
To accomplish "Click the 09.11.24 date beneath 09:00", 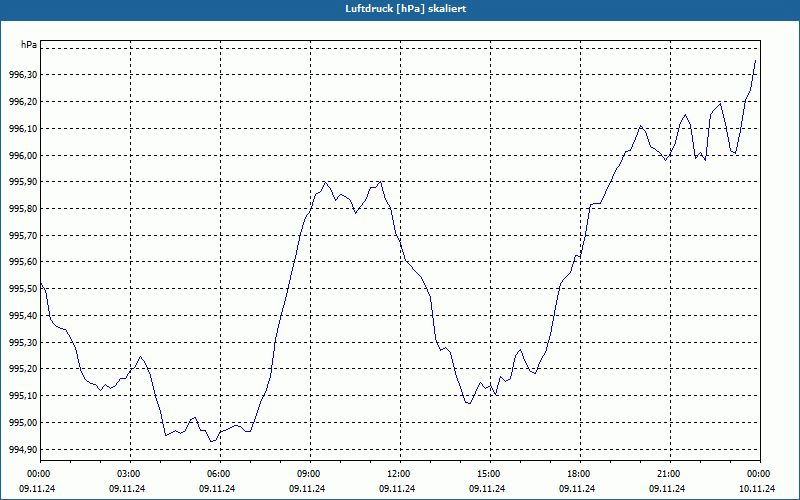I will pyautogui.click(x=307, y=489).
